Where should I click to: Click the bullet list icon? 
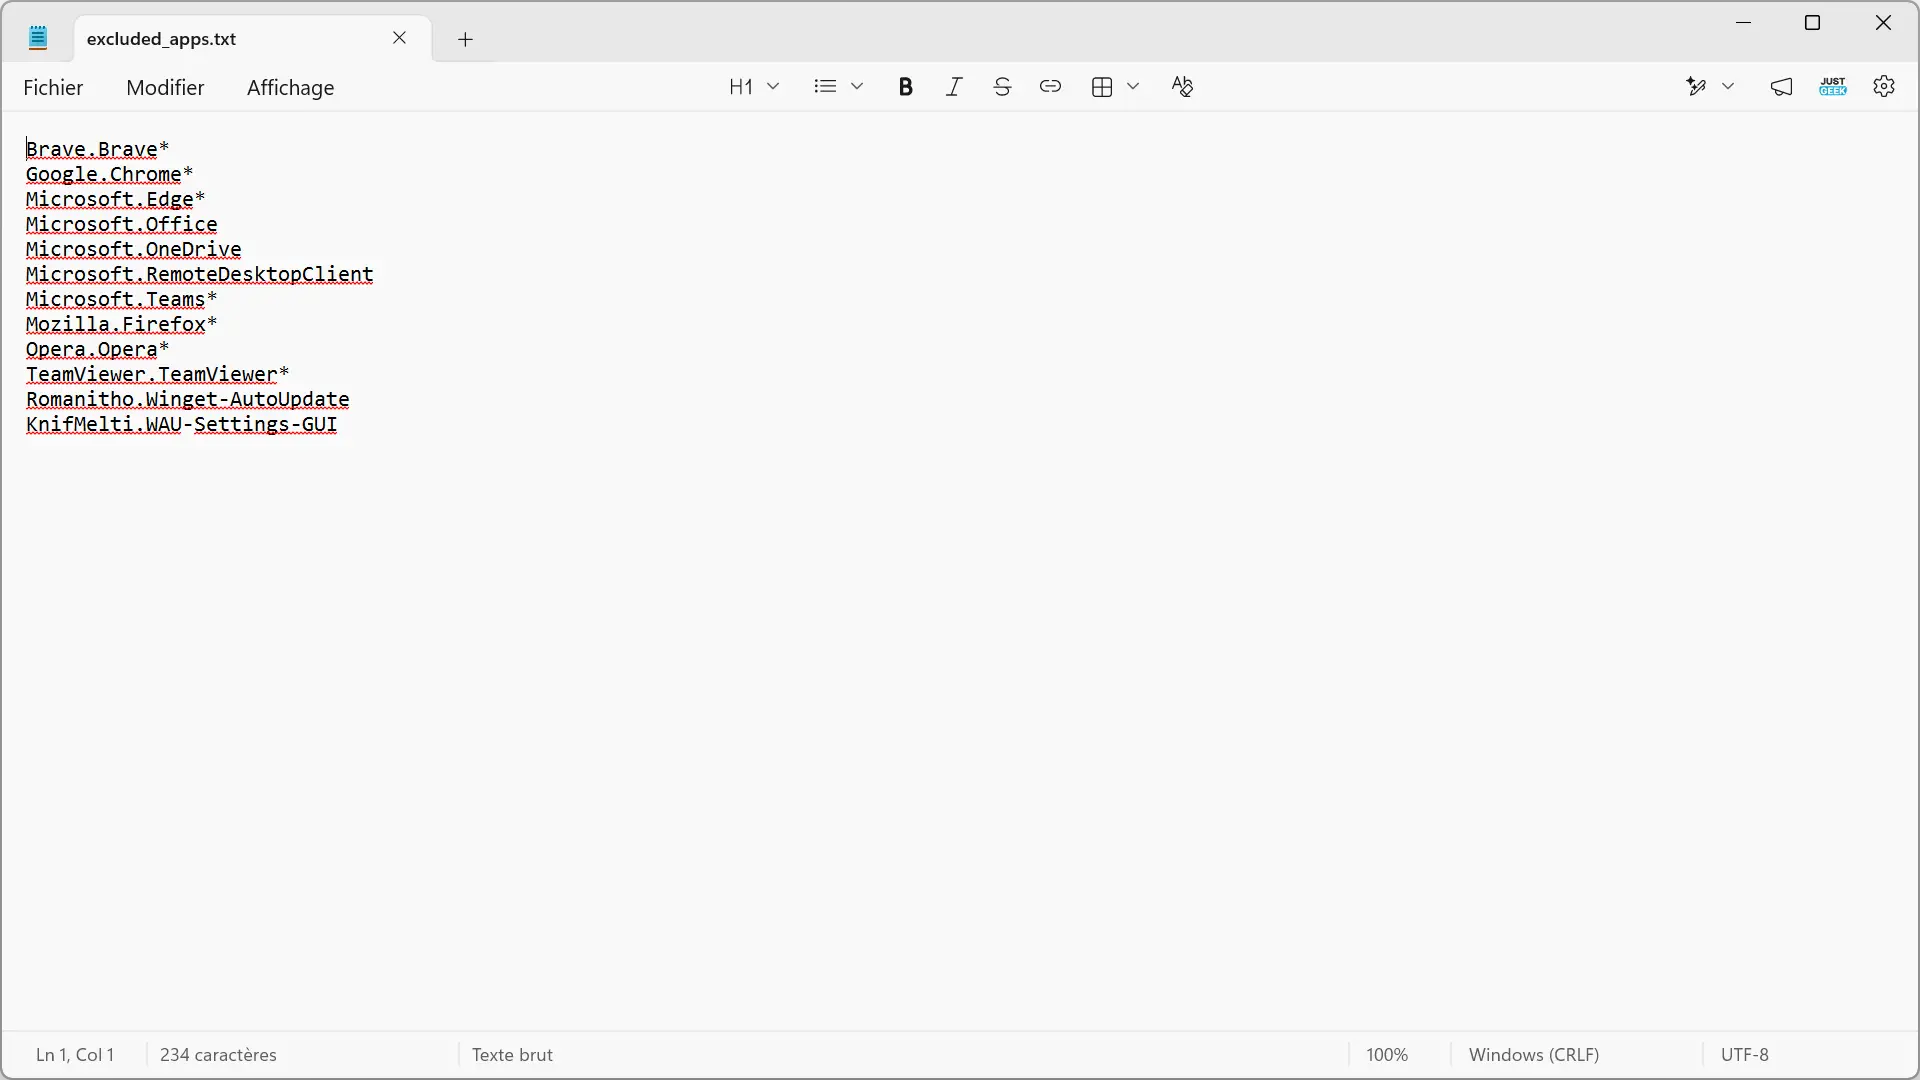[825, 87]
